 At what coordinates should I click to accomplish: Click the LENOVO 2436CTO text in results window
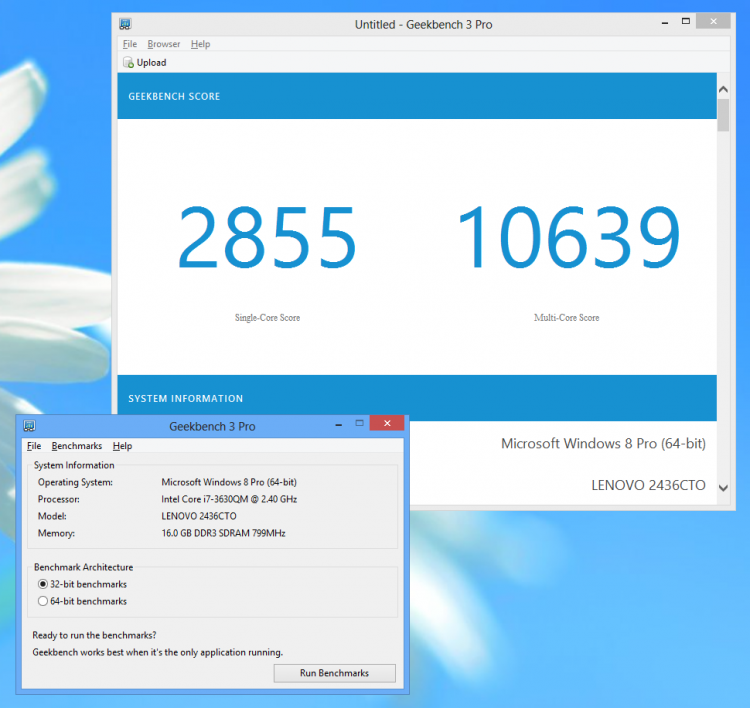648,485
